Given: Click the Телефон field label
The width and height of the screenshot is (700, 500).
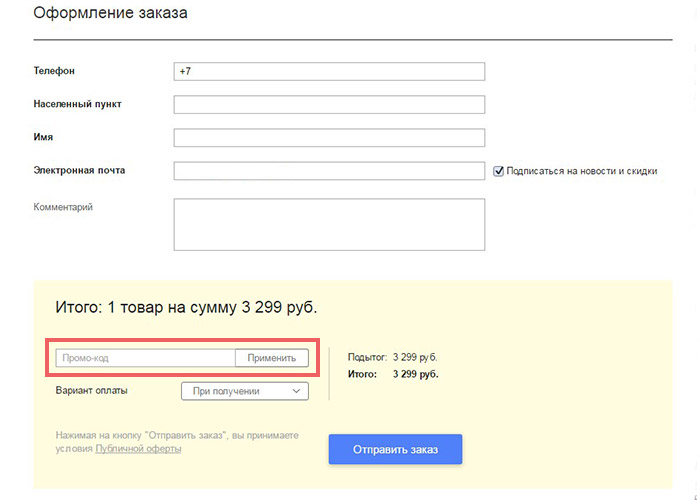Looking at the screenshot, I should point(54,71).
